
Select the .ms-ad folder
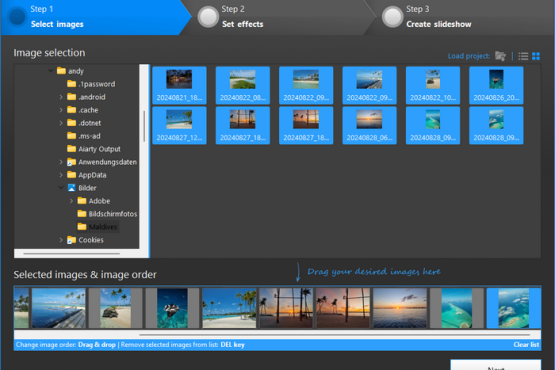[x=84, y=136]
